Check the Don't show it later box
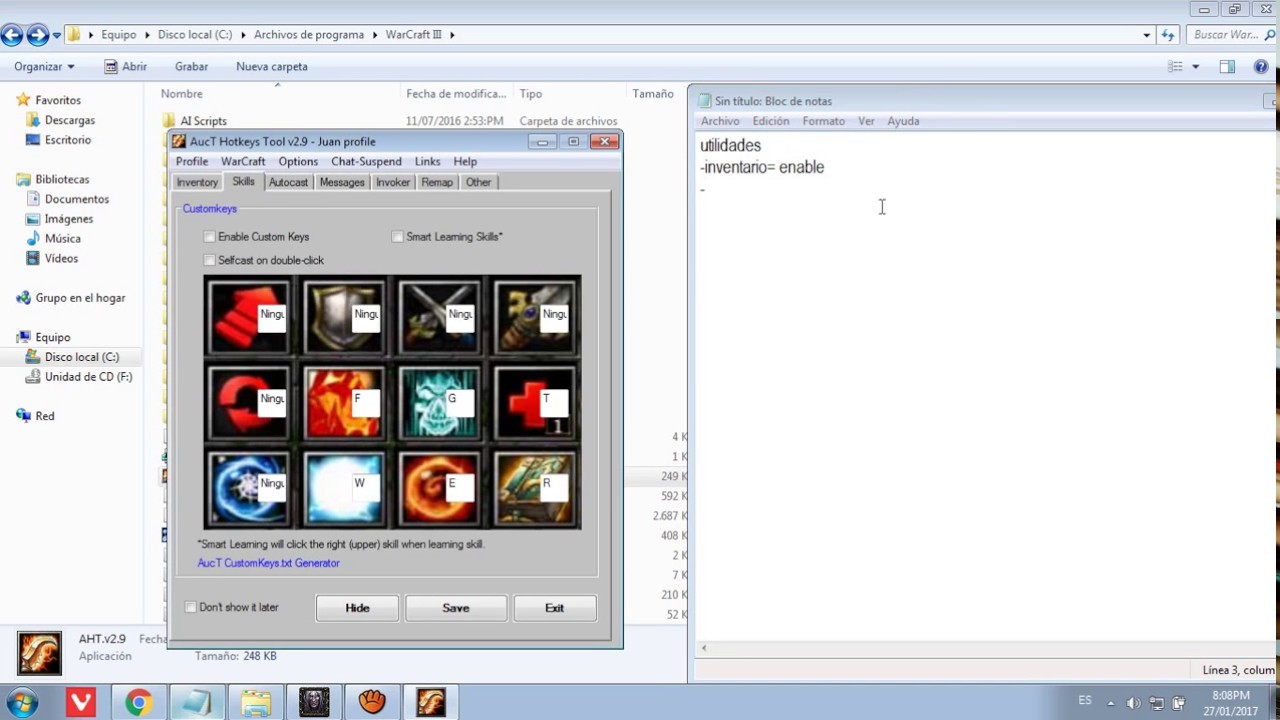This screenshot has height=720, width=1280. [x=190, y=607]
